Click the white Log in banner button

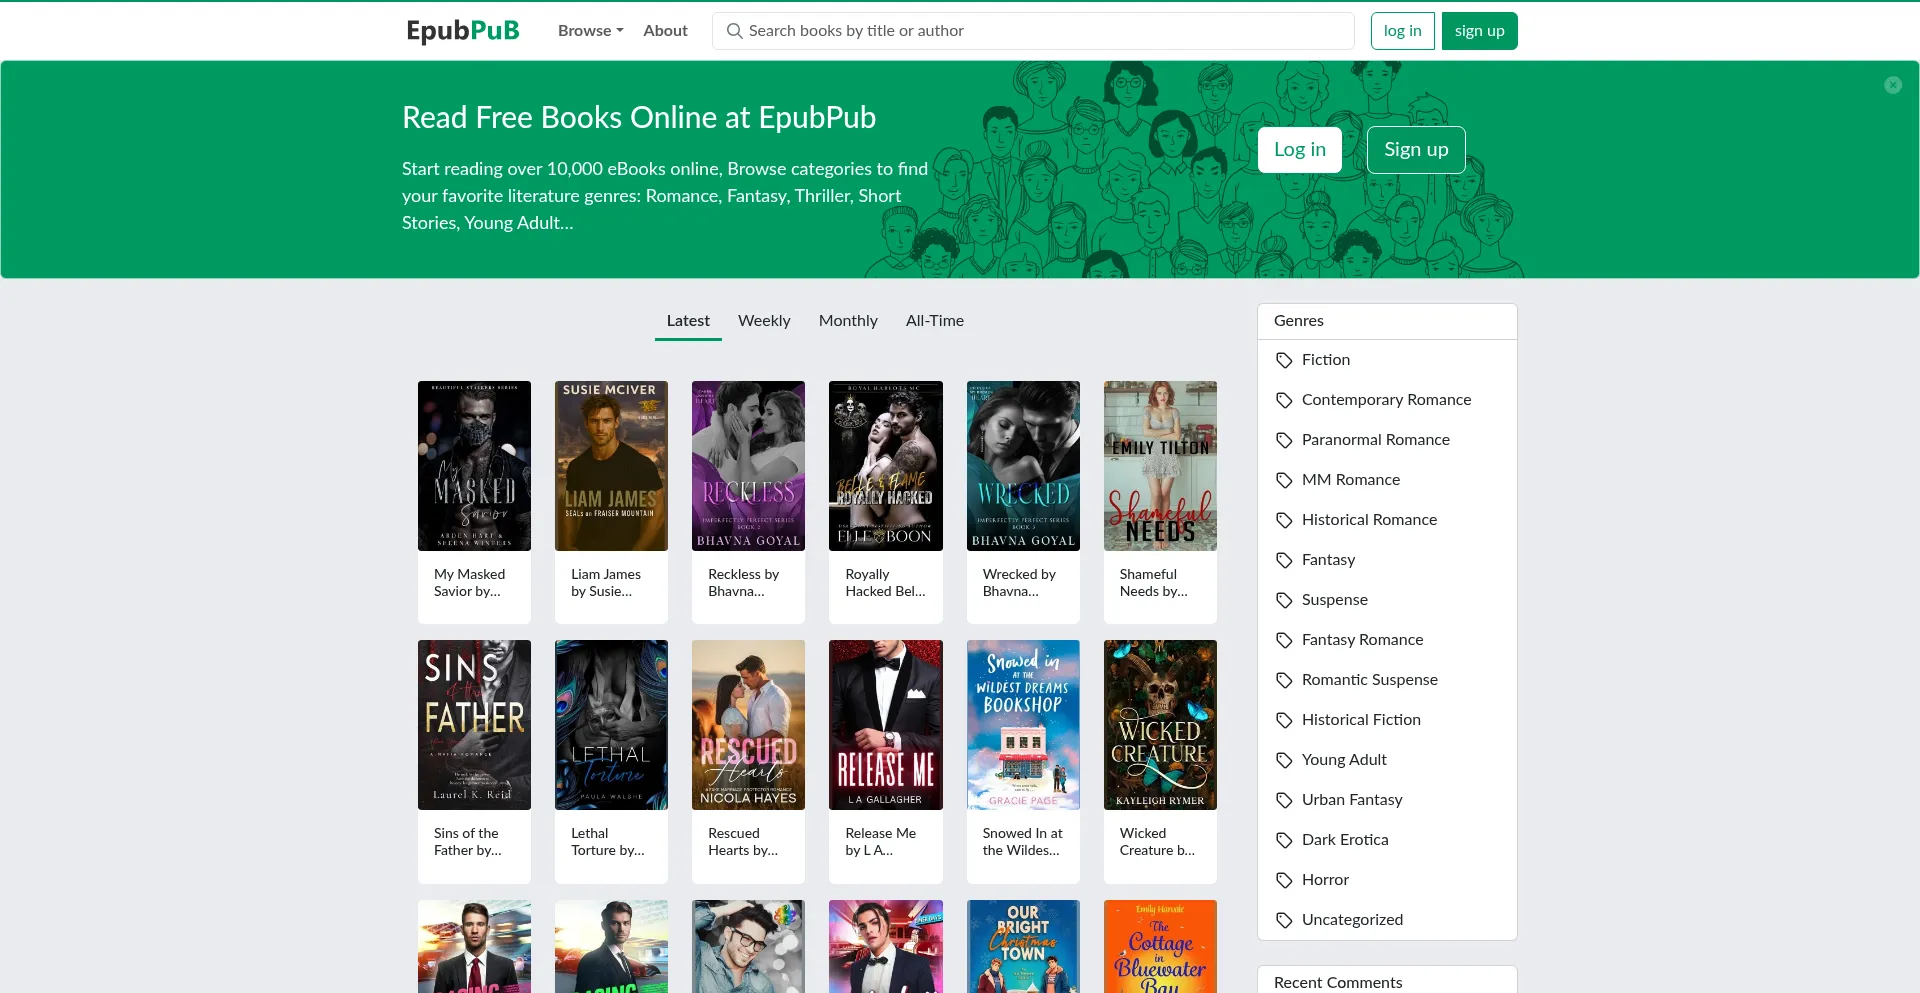coord(1299,150)
